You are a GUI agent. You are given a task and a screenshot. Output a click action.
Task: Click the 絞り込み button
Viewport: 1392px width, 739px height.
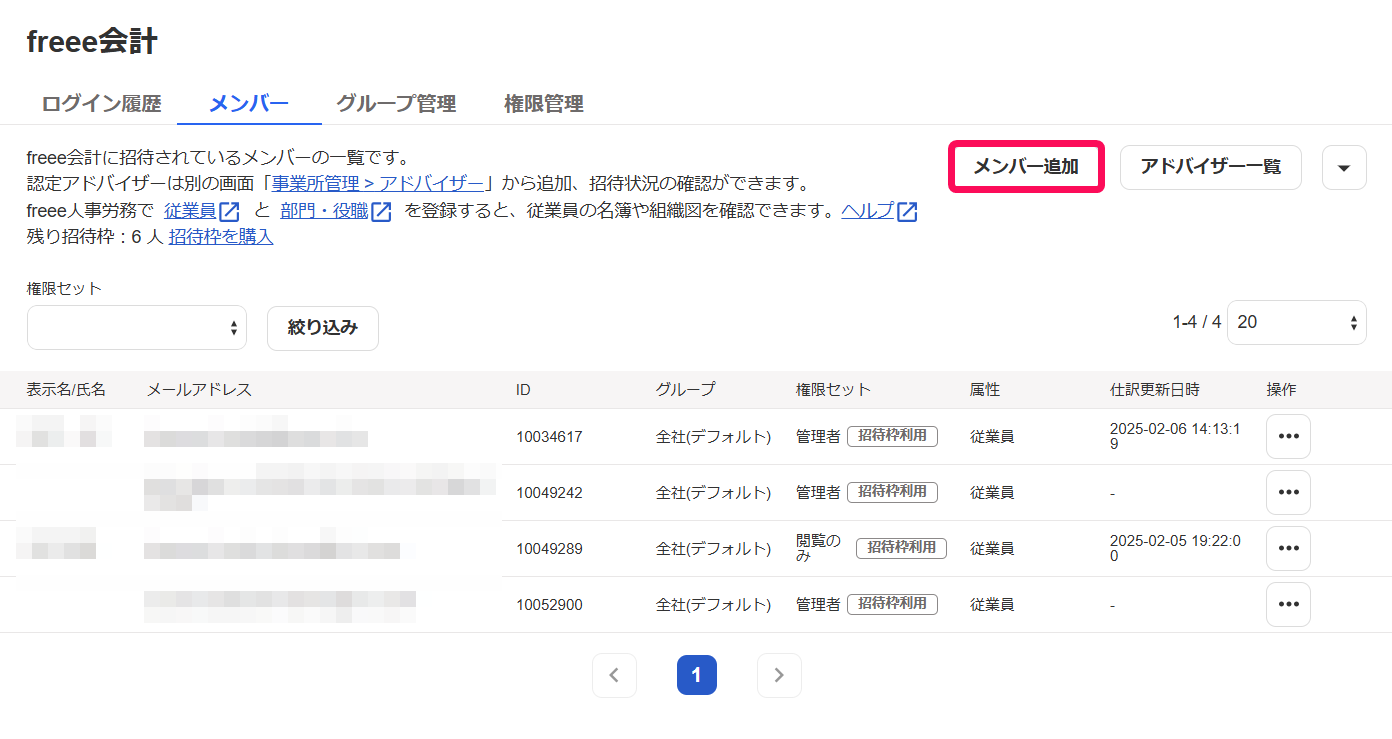[x=323, y=328]
